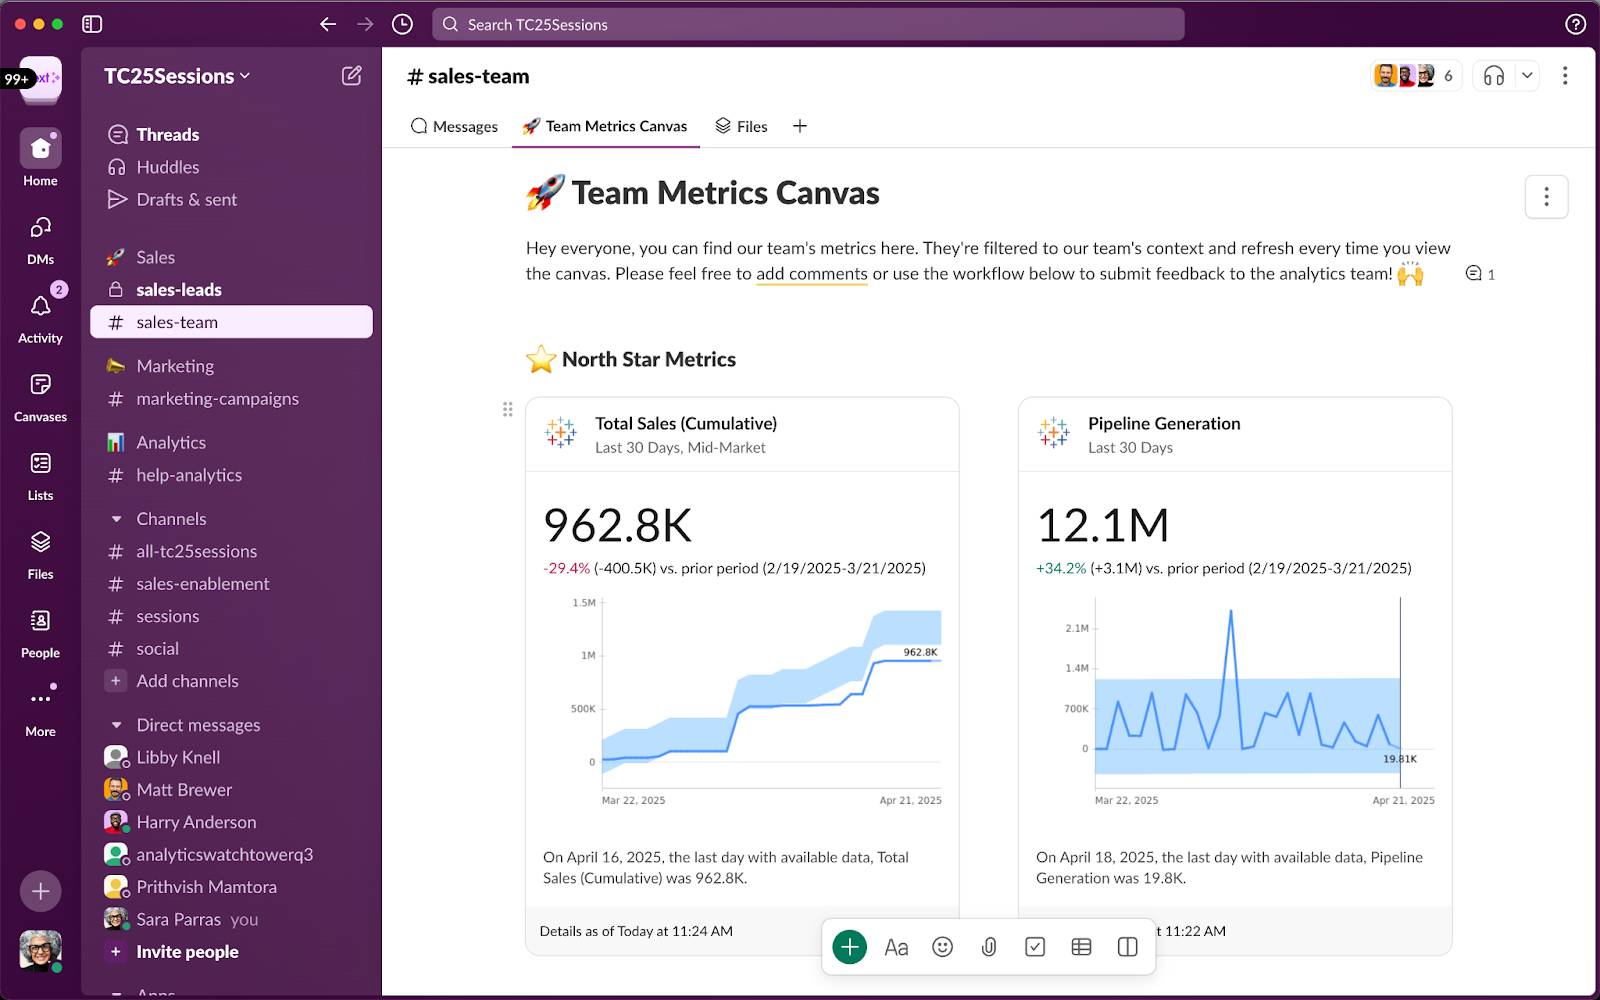Open DMs in the left rail
The width and height of the screenshot is (1600, 1000).
(x=40, y=240)
